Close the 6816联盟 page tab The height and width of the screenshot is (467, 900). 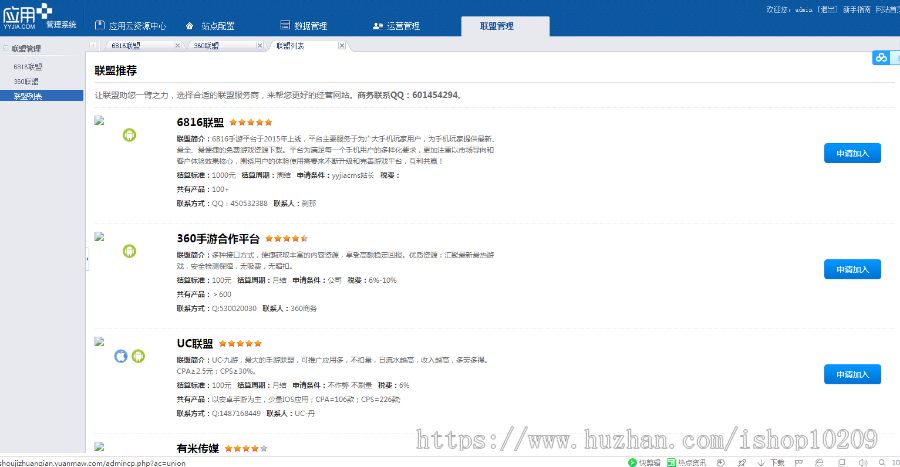point(177,45)
